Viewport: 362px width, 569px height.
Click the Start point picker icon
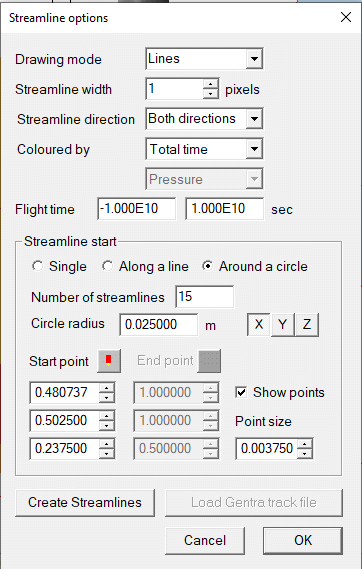(109, 361)
